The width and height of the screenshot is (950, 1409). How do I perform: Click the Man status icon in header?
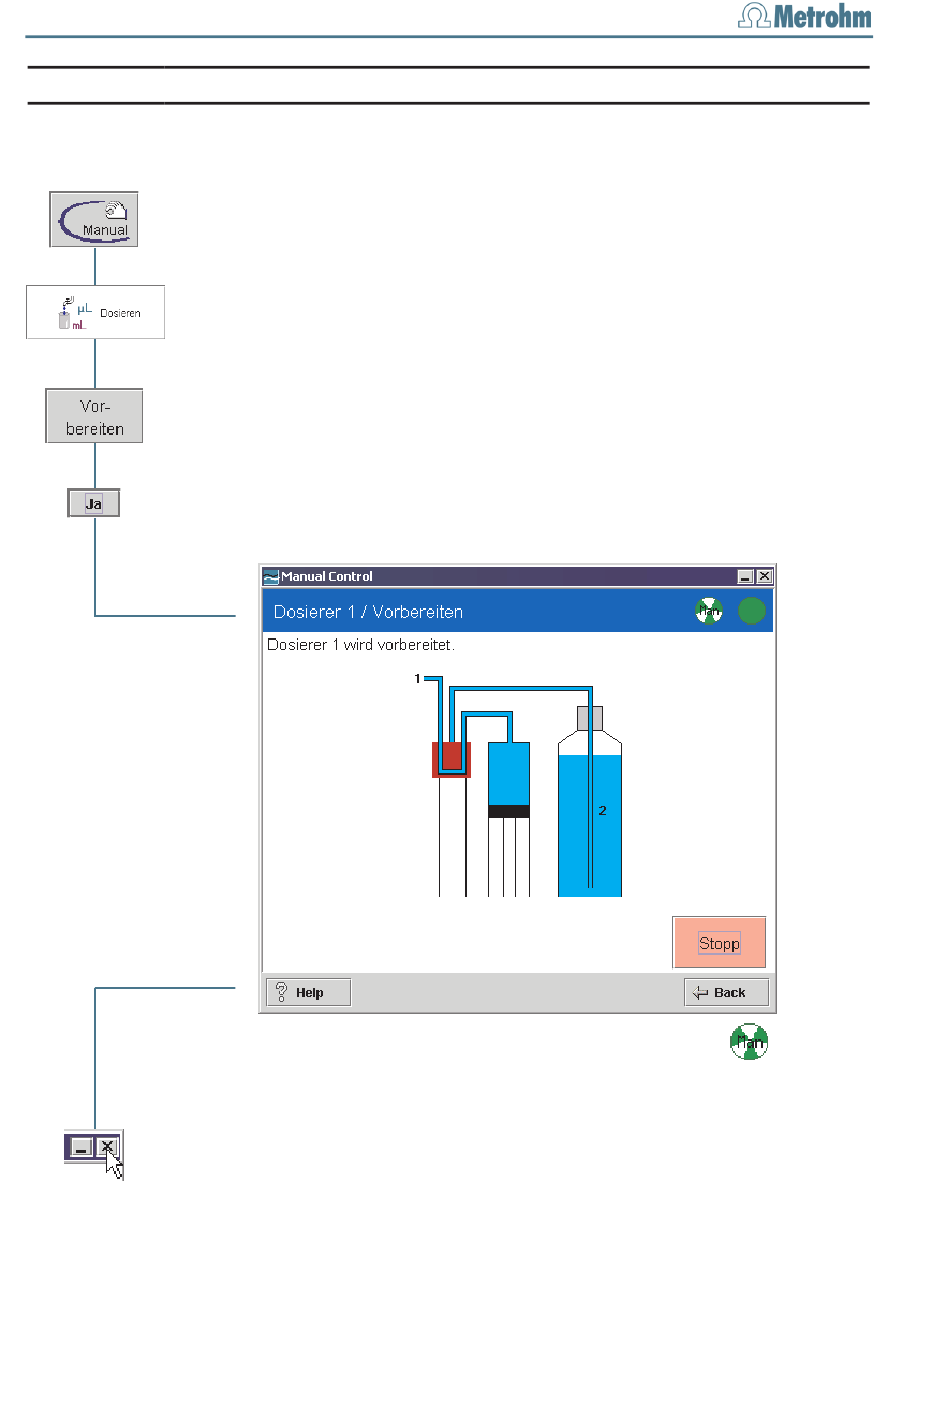[709, 611]
